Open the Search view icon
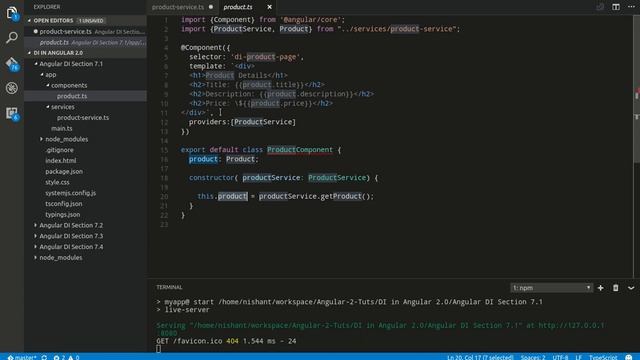The height and width of the screenshot is (360, 640). tap(12, 38)
